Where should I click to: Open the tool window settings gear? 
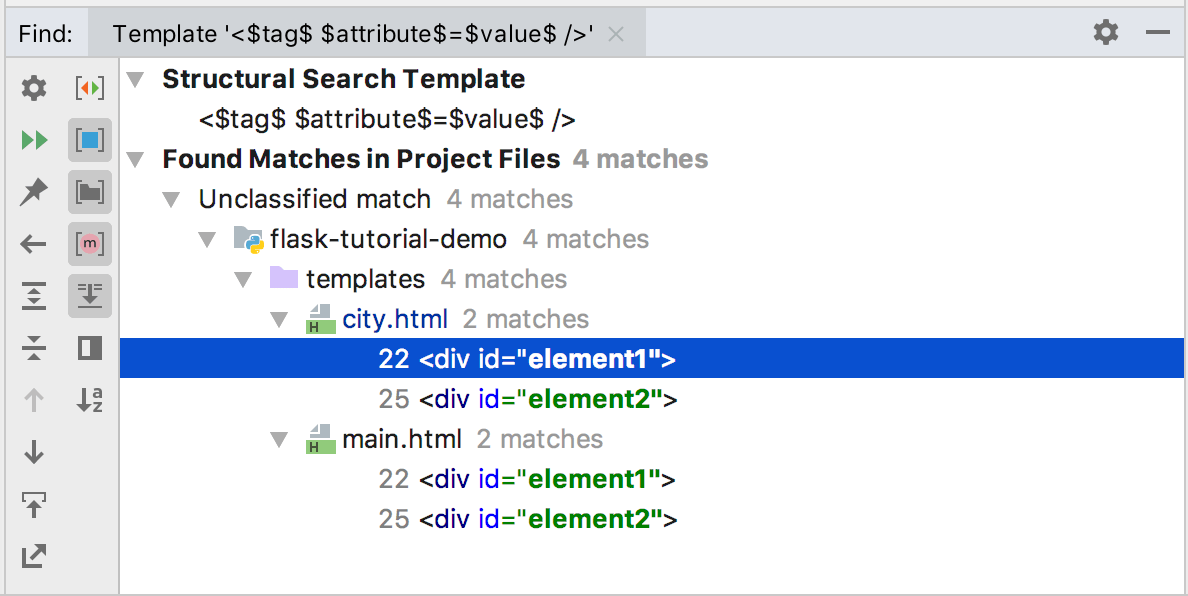[1105, 32]
